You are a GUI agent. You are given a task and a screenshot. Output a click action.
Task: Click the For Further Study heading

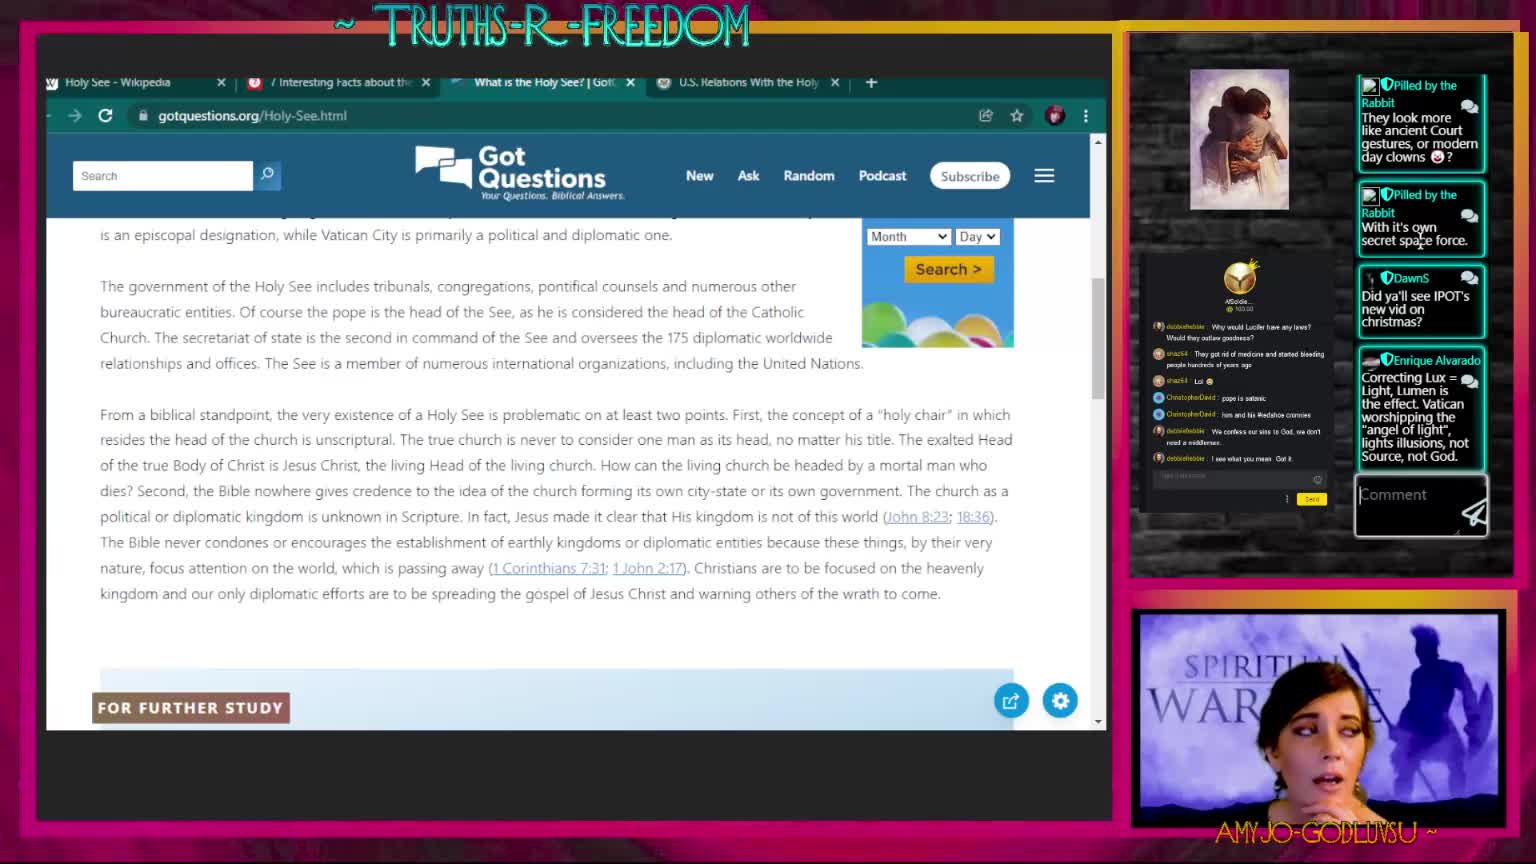[191, 708]
